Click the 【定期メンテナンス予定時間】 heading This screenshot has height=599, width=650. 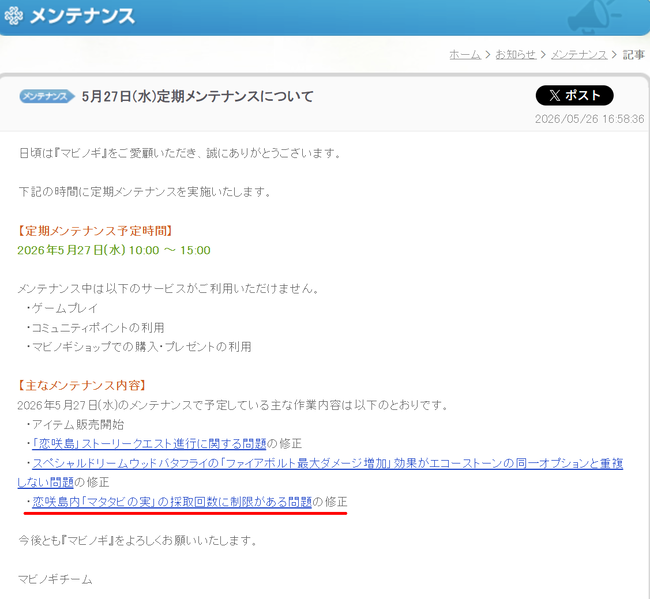pyautogui.click(x=95, y=231)
